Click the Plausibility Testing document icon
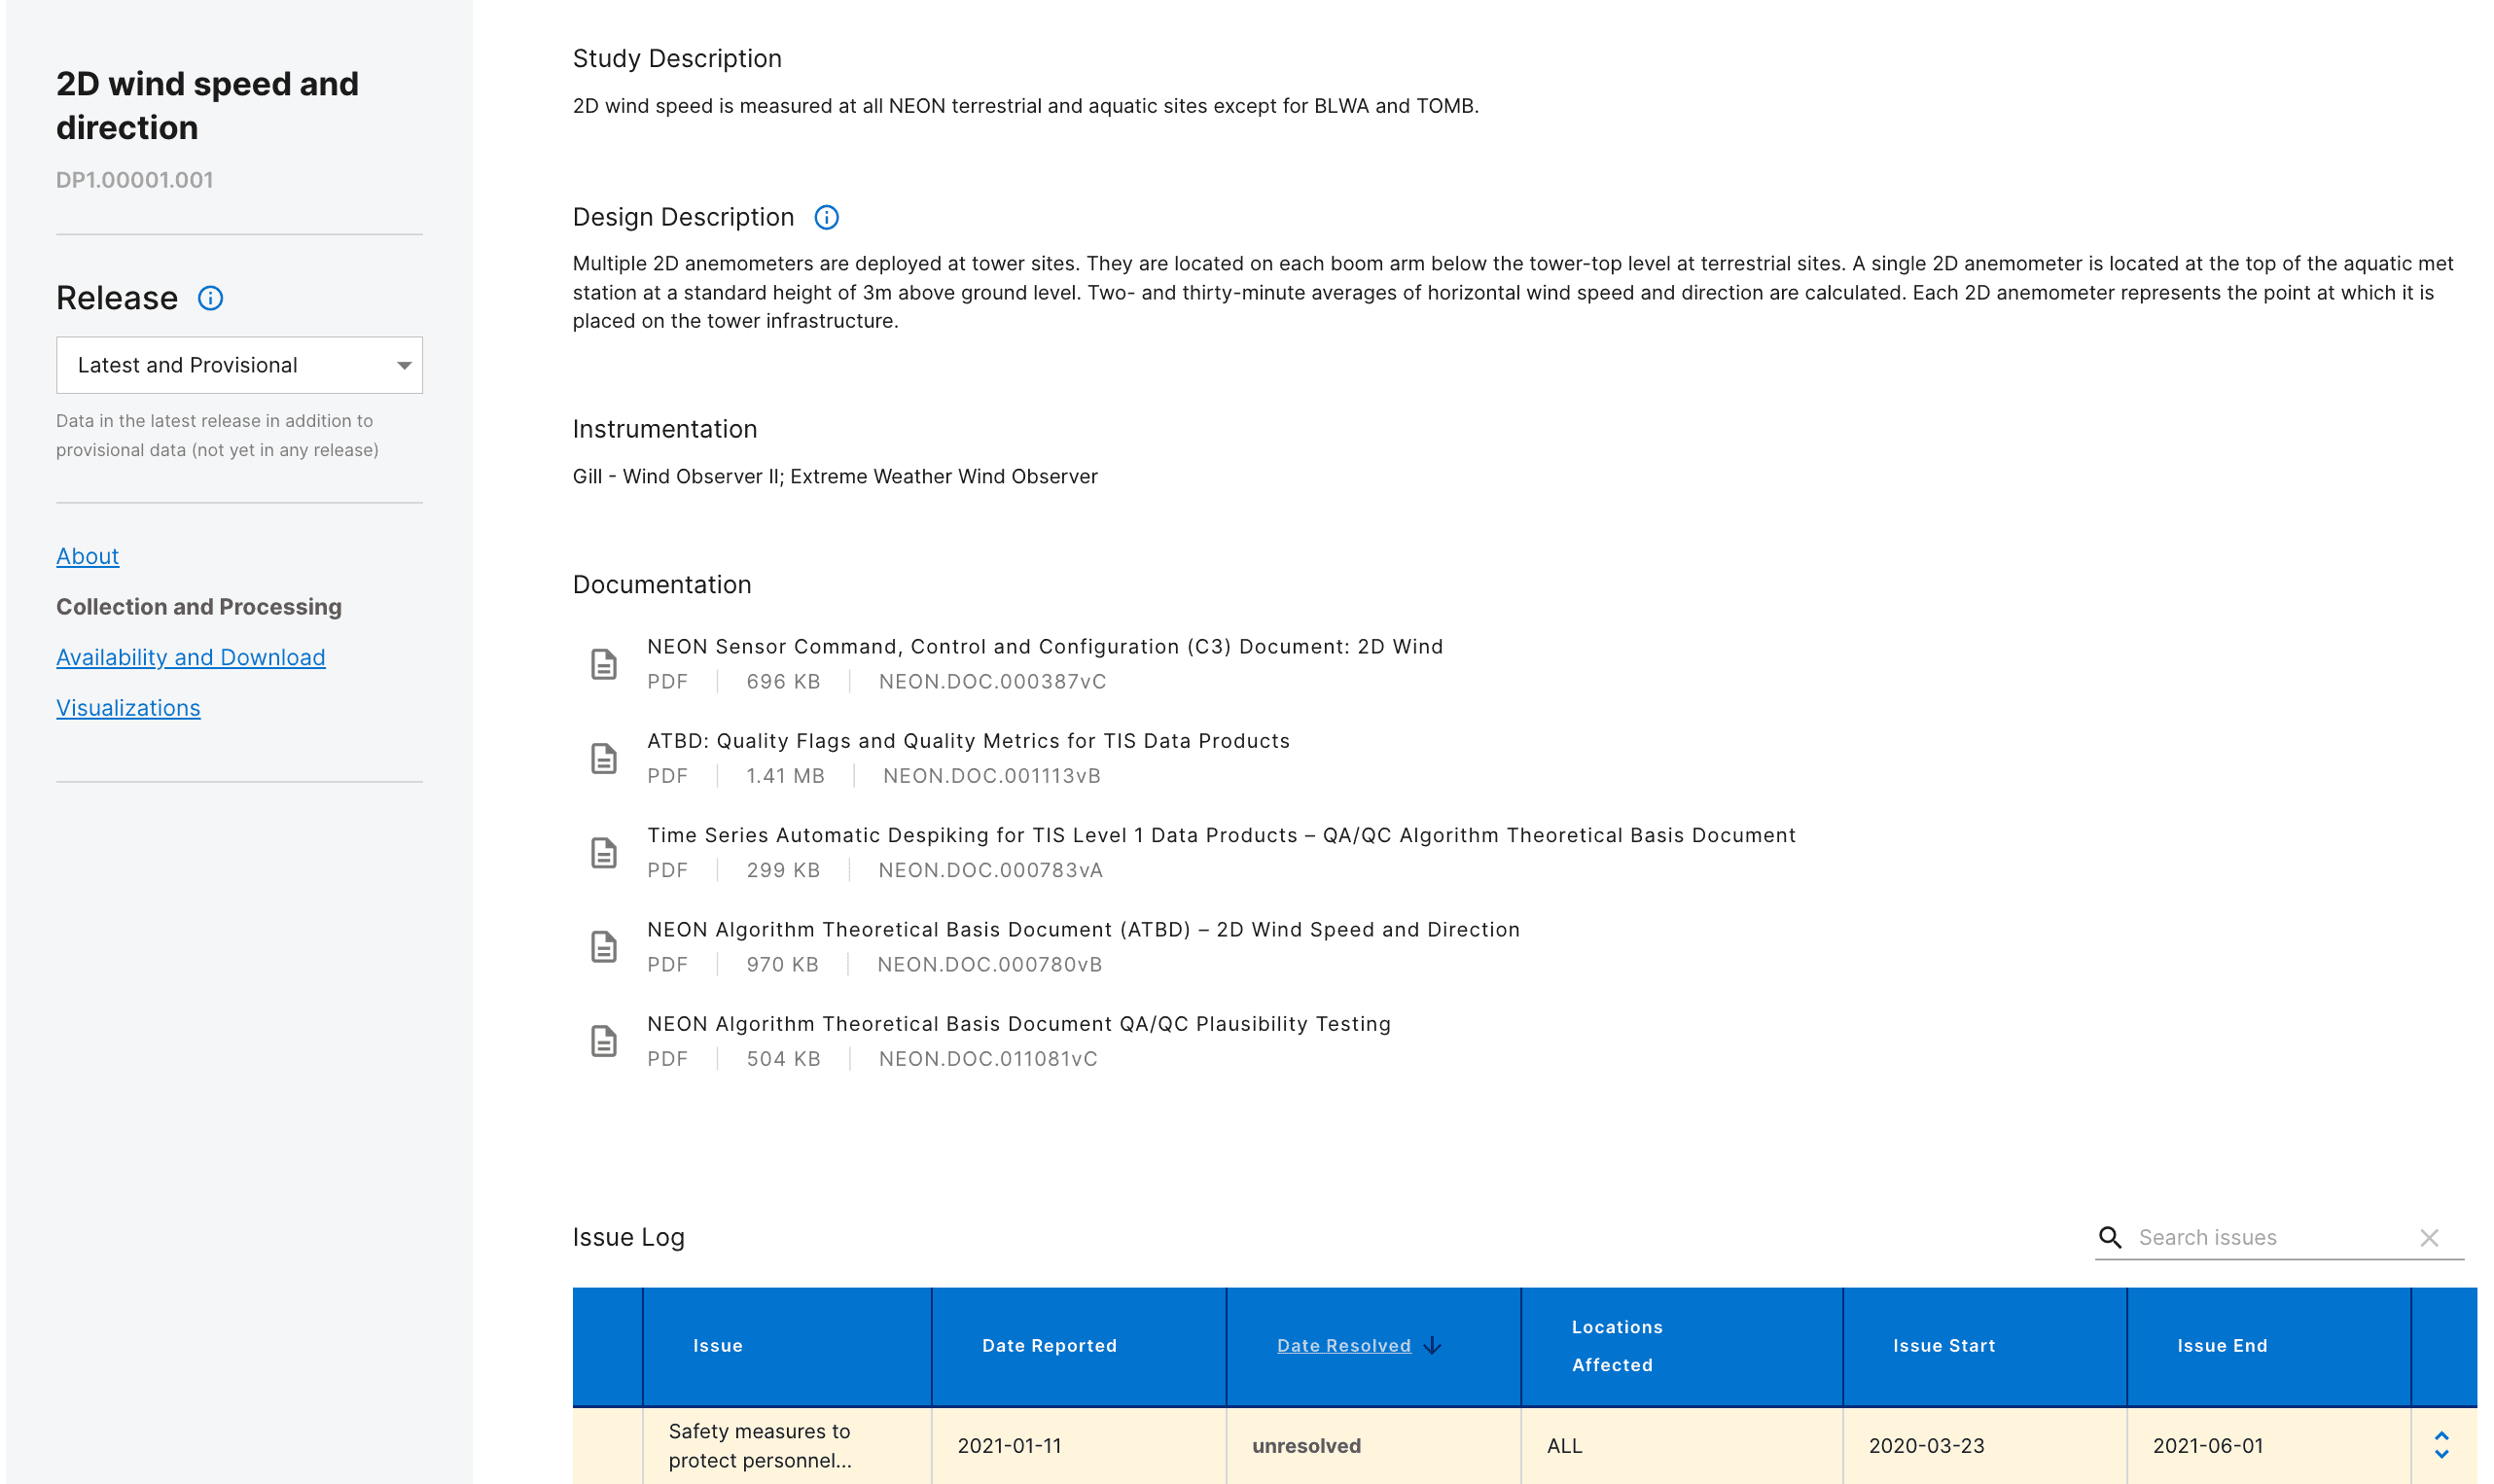The height and width of the screenshot is (1484, 2494). click(604, 1041)
